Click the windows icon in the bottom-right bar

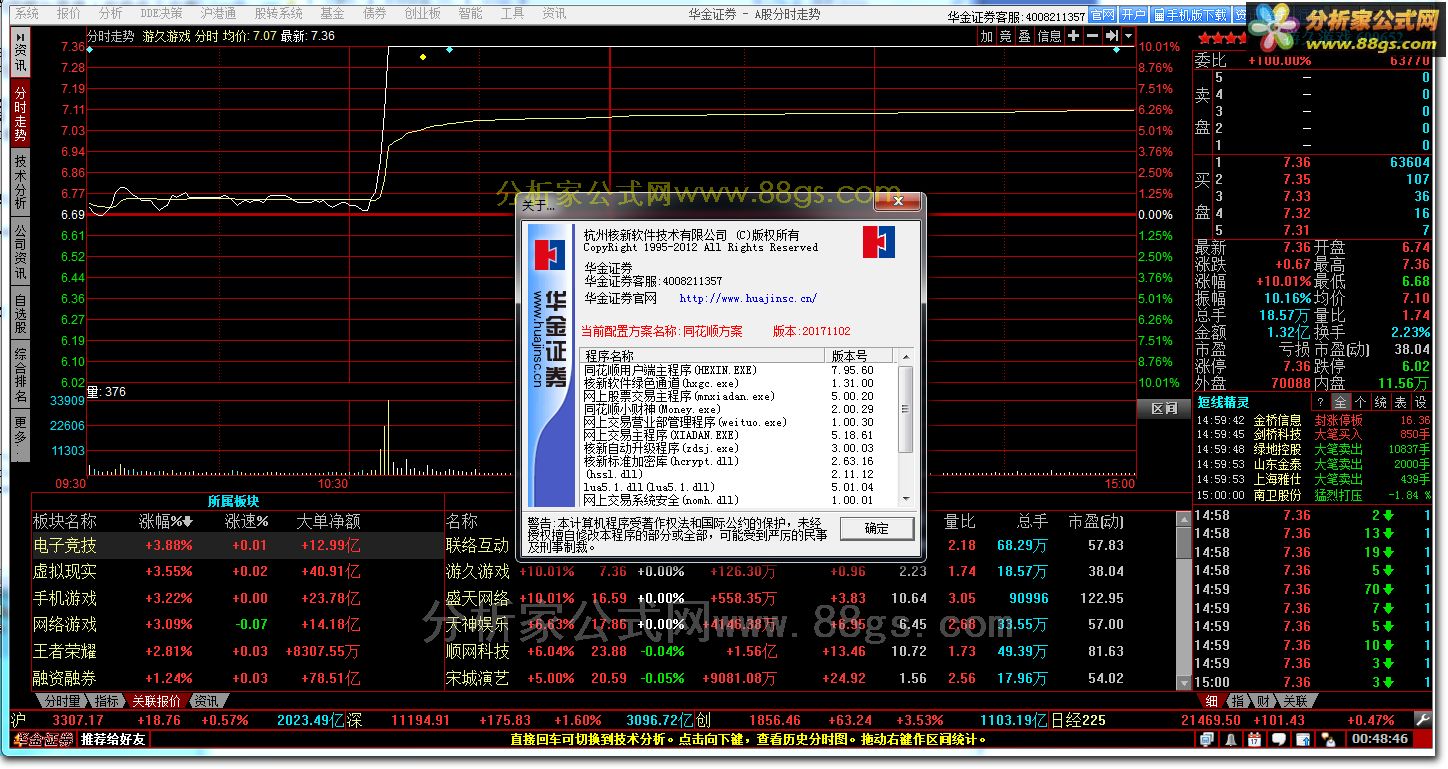click(1207, 739)
